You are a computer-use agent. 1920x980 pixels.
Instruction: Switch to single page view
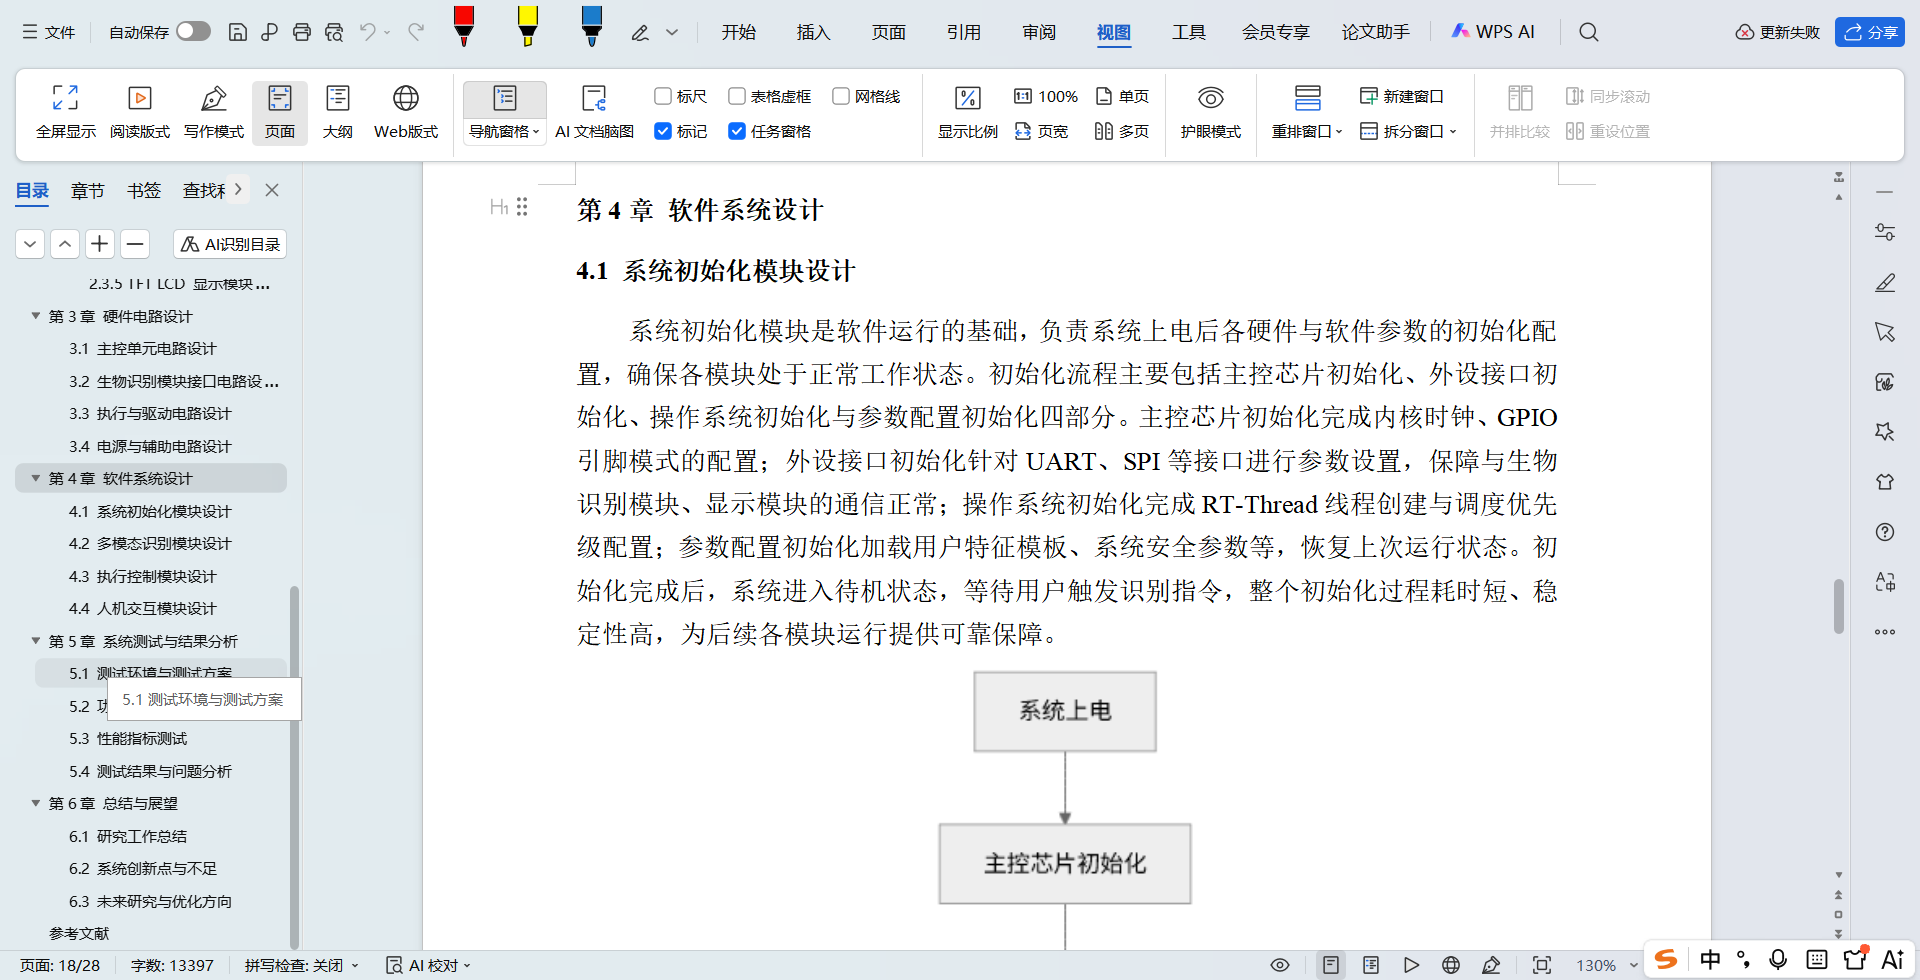(x=1123, y=96)
